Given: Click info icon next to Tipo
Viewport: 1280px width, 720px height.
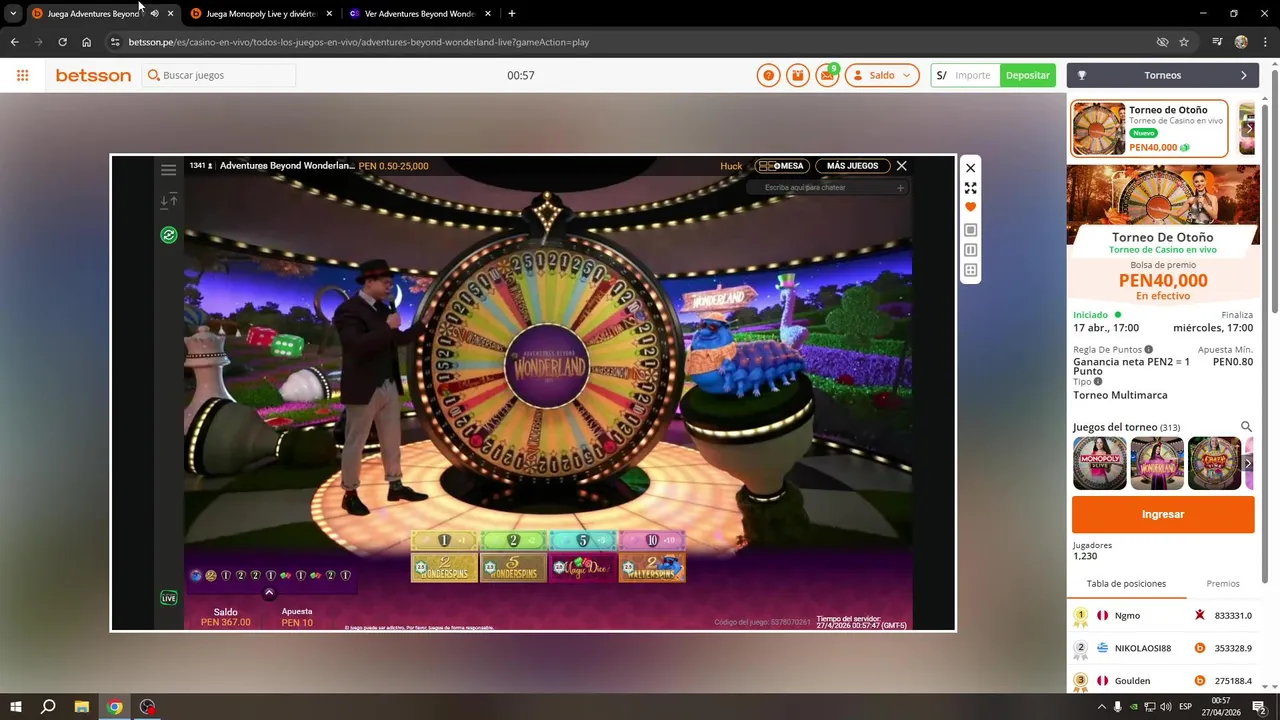Looking at the screenshot, I should tap(1098, 382).
